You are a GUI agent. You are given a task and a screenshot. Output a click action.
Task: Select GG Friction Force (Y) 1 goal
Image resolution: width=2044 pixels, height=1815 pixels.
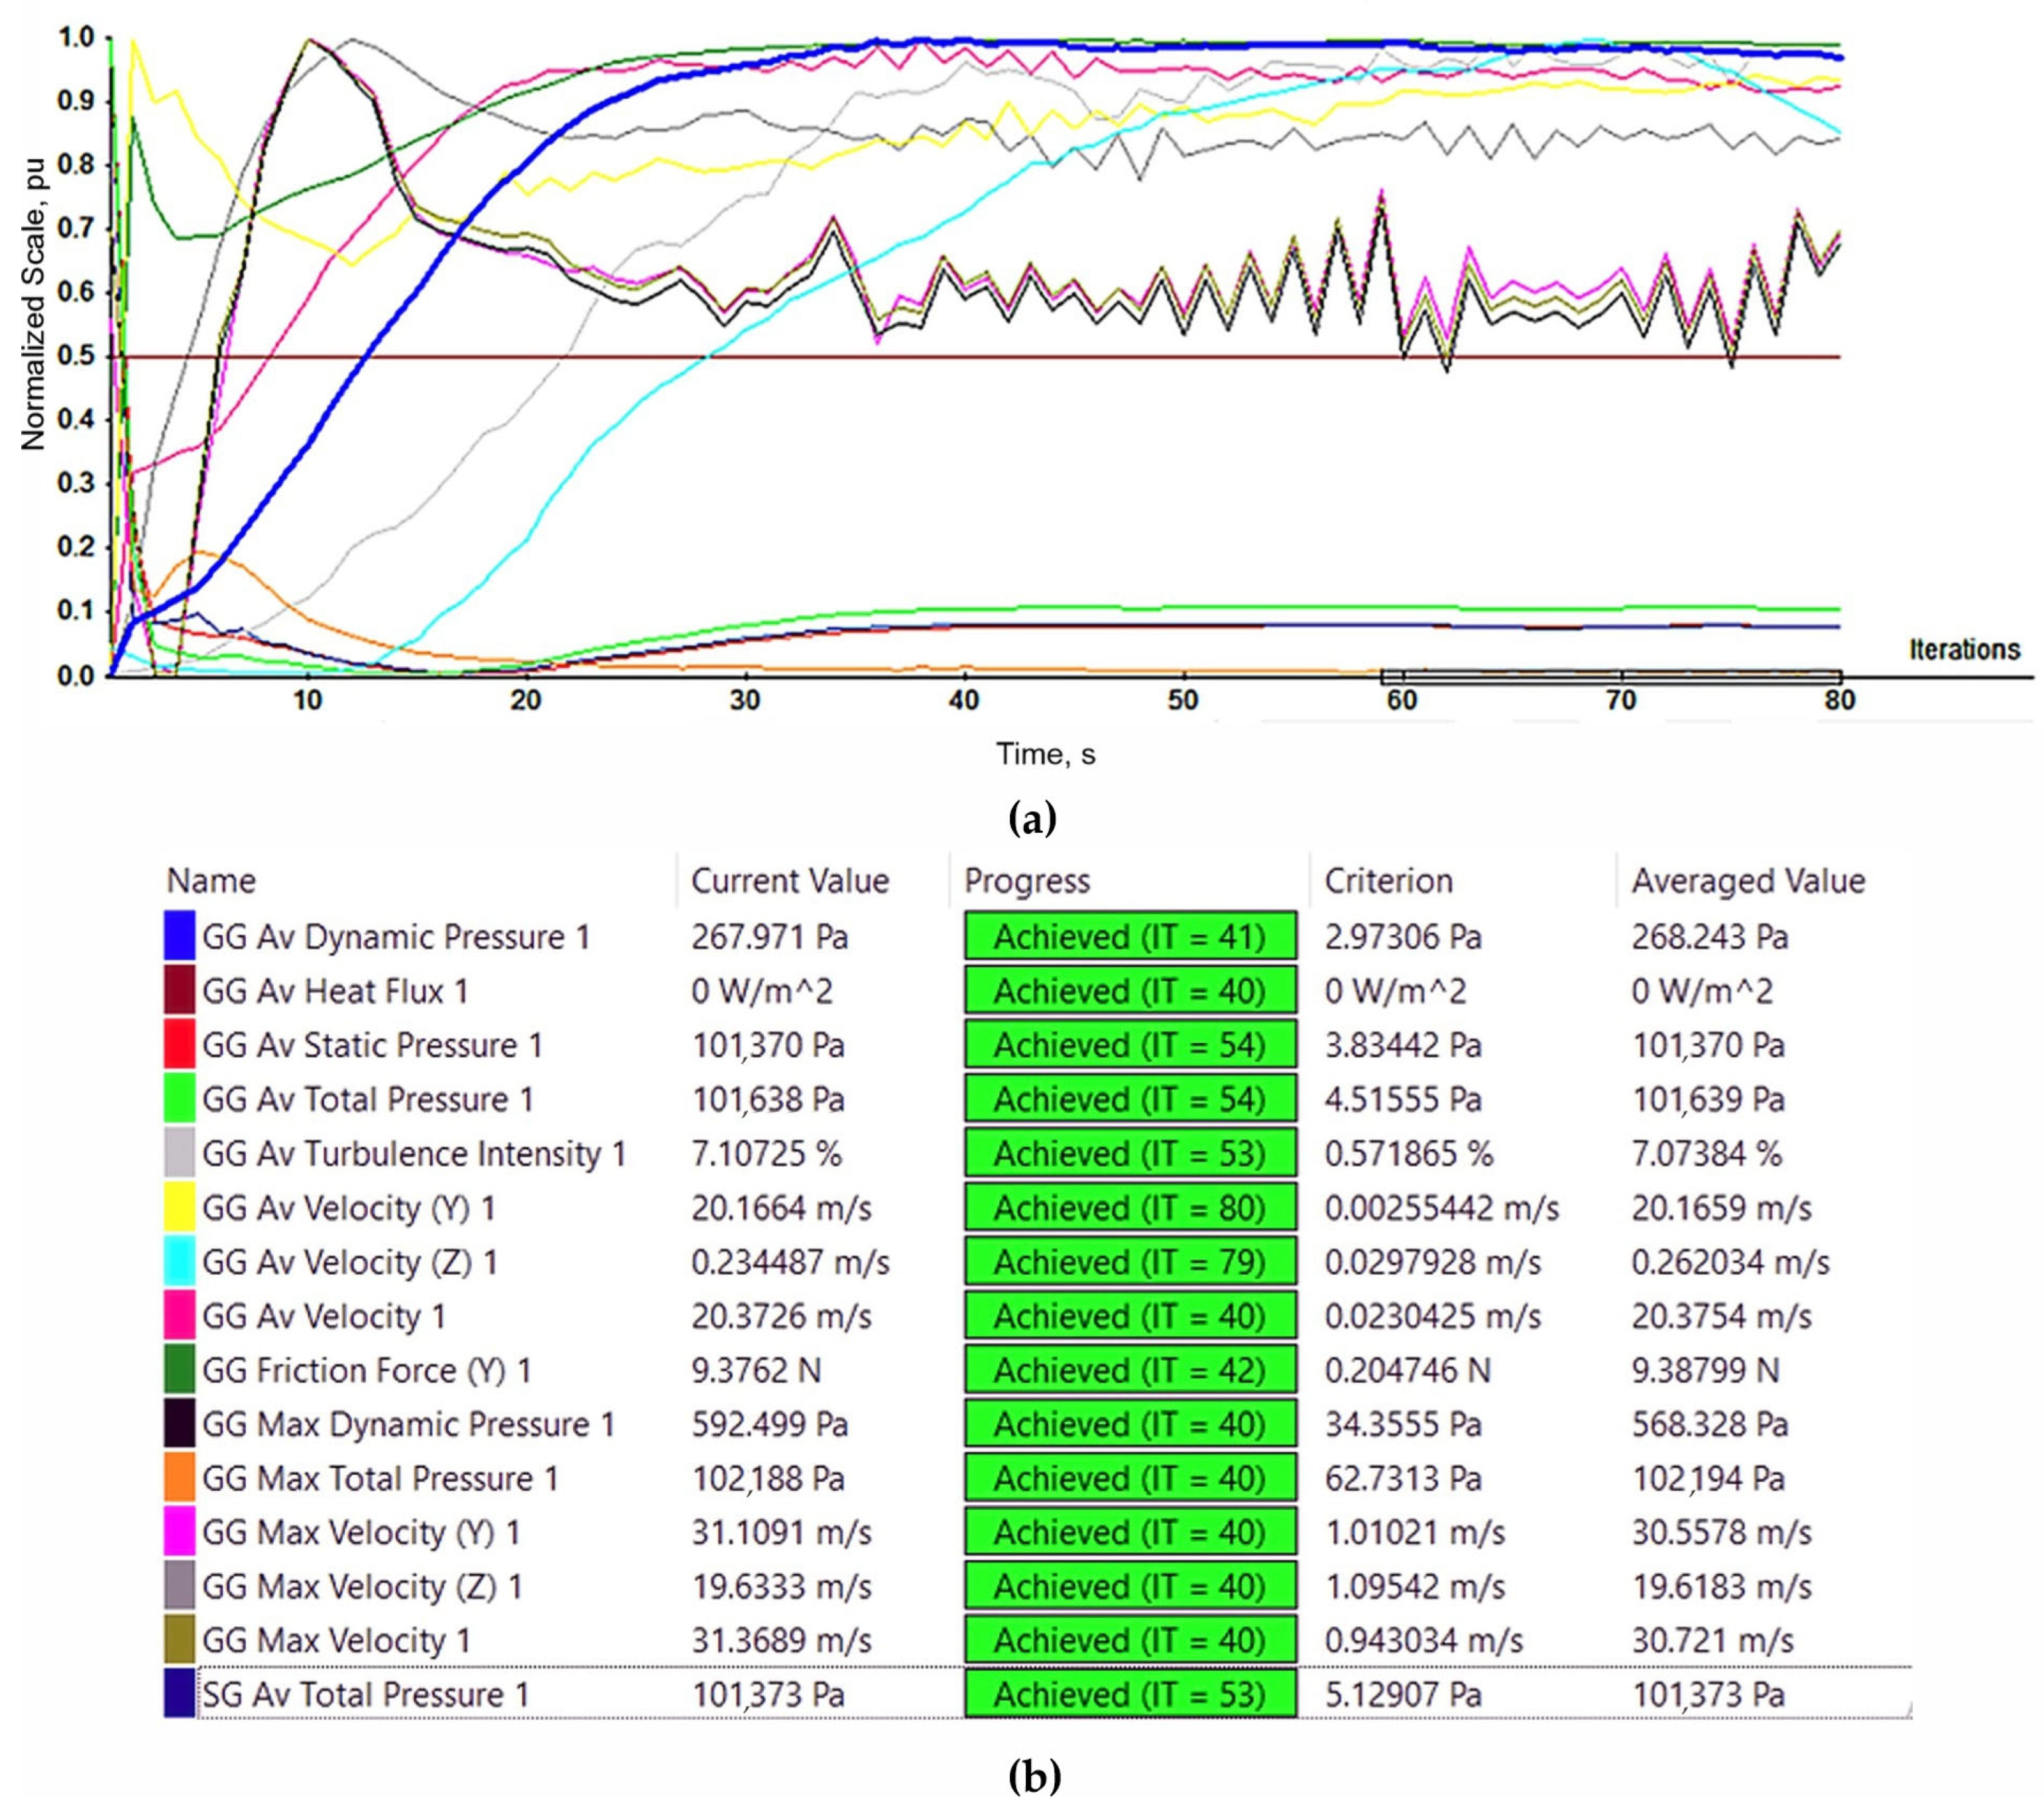click(x=366, y=1369)
